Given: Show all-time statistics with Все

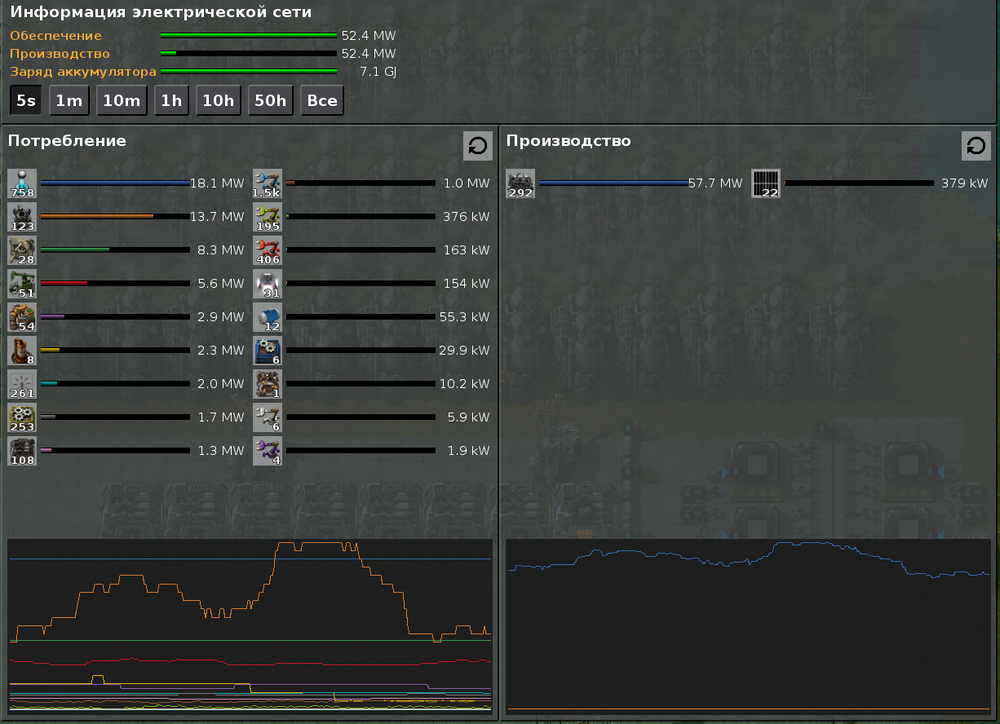Looking at the screenshot, I should [x=322, y=101].
